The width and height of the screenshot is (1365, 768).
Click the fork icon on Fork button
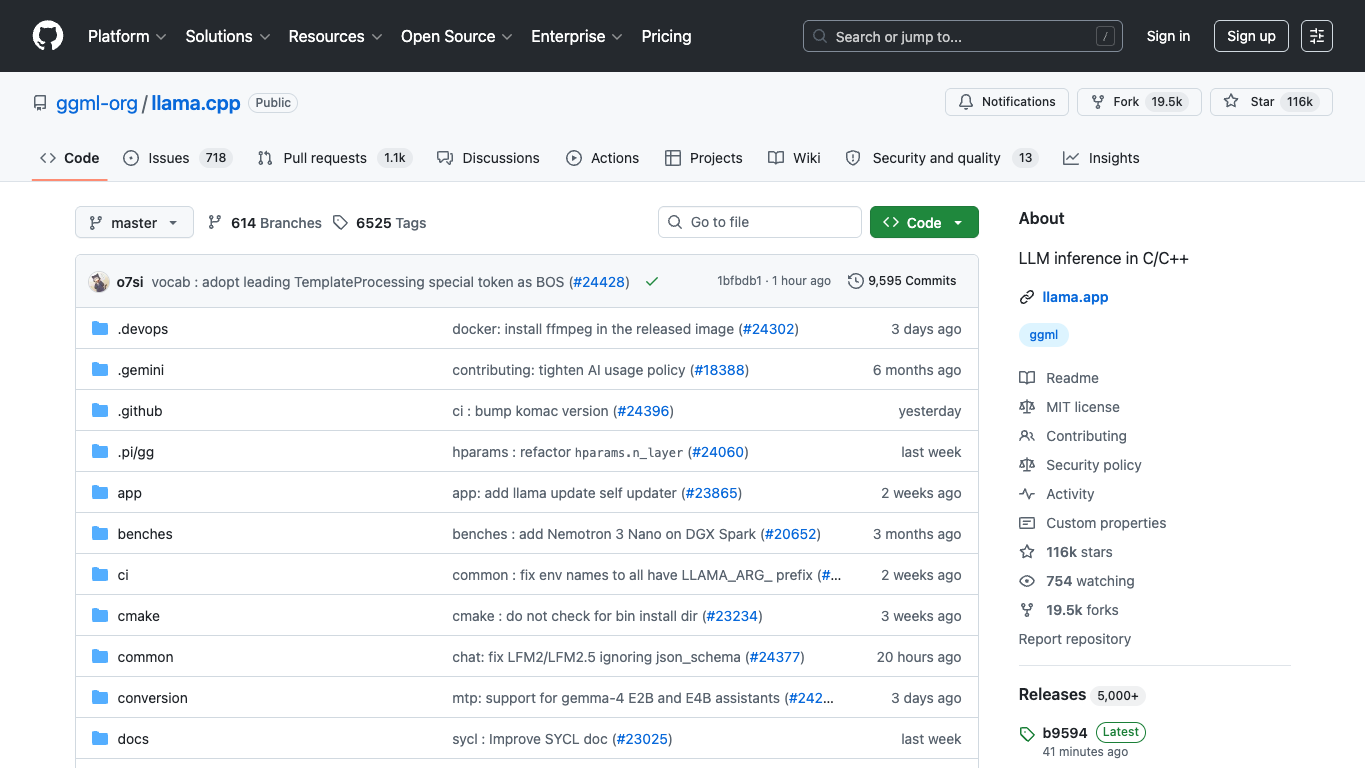click(1098, 102)
